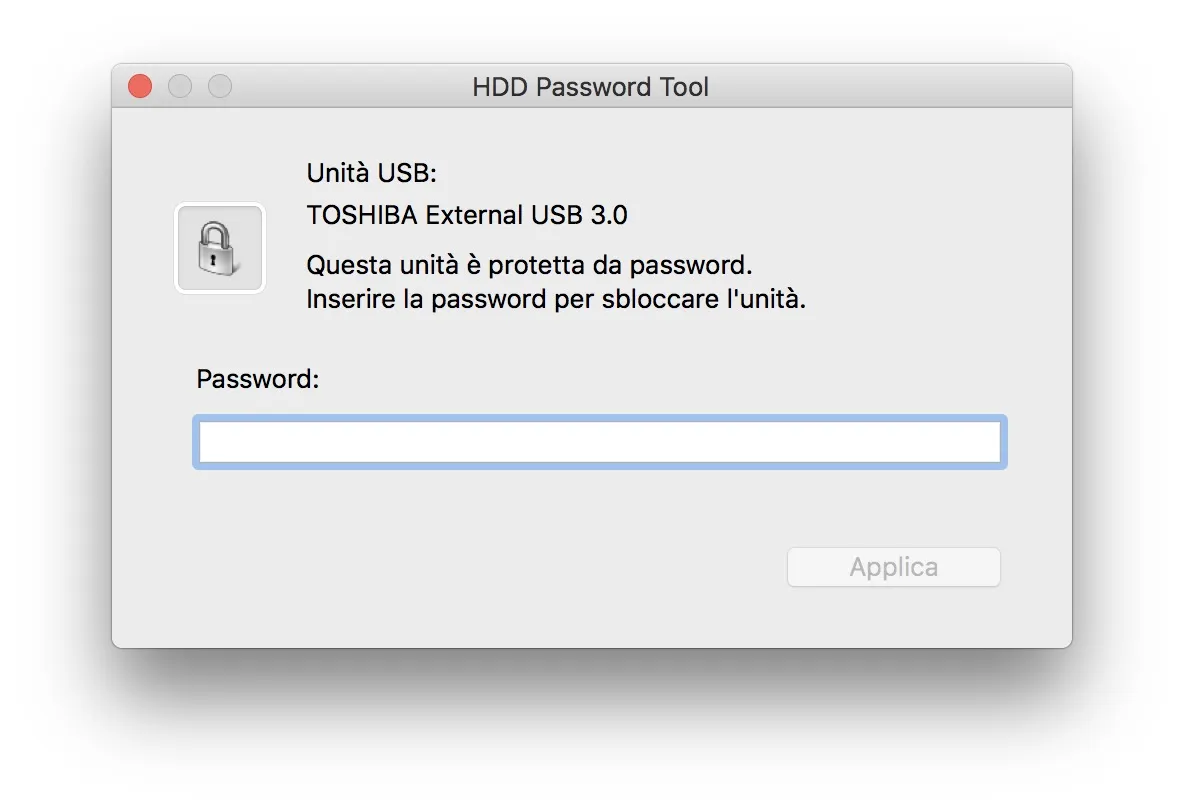The image size is (1184, 808).
Task: Click the unlock instruction line
Action: (556, 298)
